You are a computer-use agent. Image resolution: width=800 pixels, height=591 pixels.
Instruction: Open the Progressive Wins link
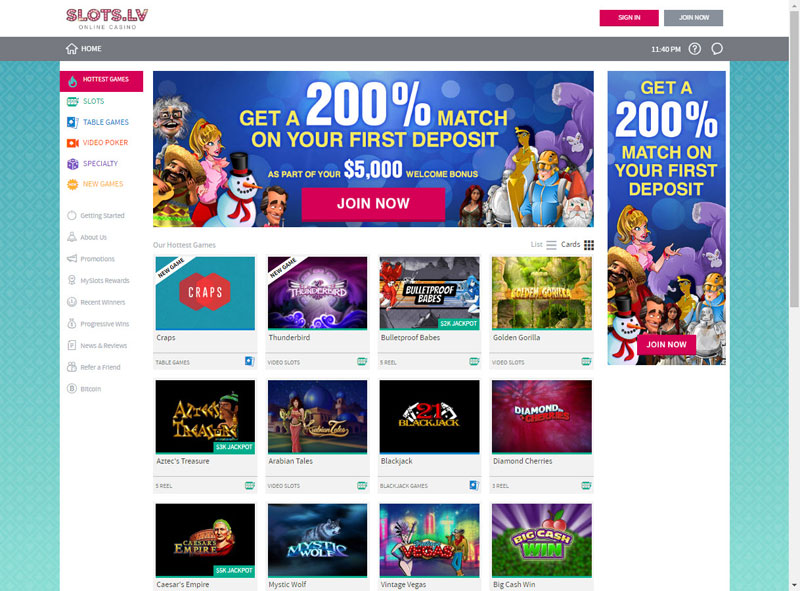tap(105, 324)
